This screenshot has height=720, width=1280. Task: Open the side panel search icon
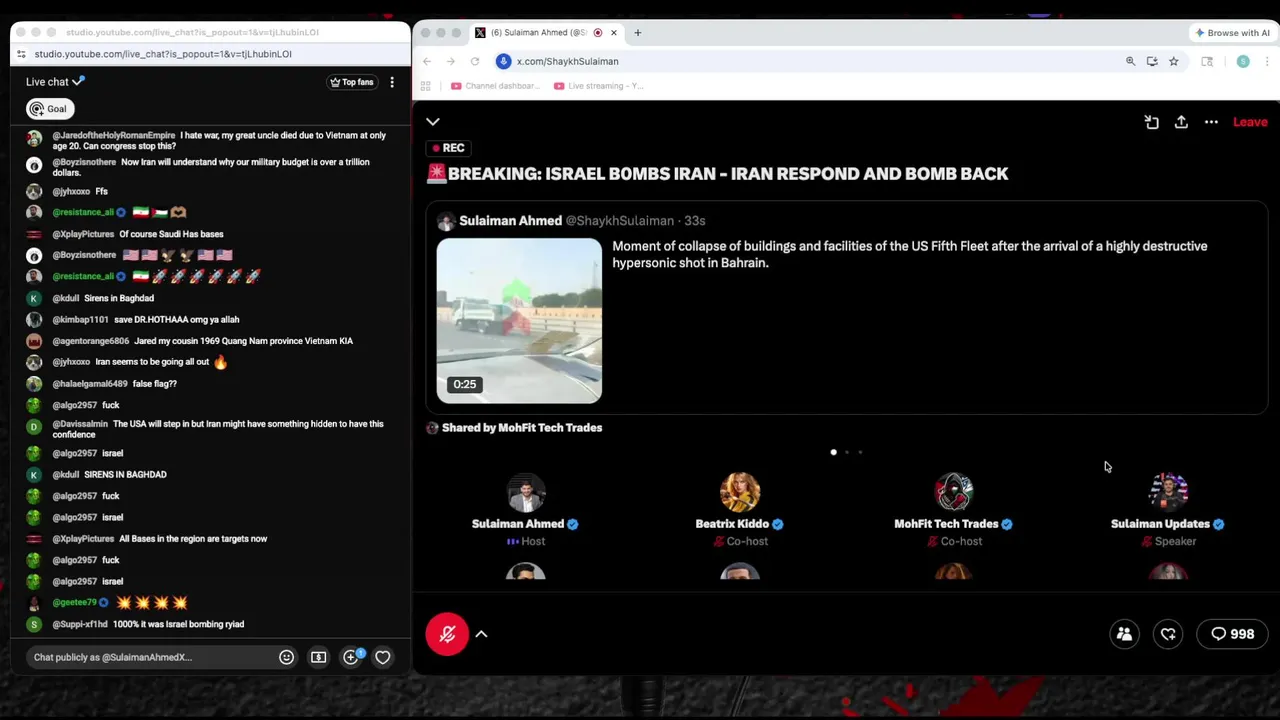point(1207,61)
